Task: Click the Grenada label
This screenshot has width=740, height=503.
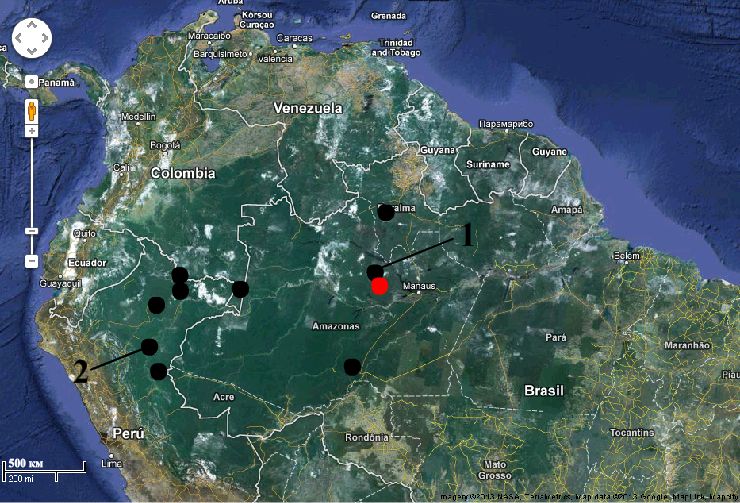Action: tap(388, 16)
